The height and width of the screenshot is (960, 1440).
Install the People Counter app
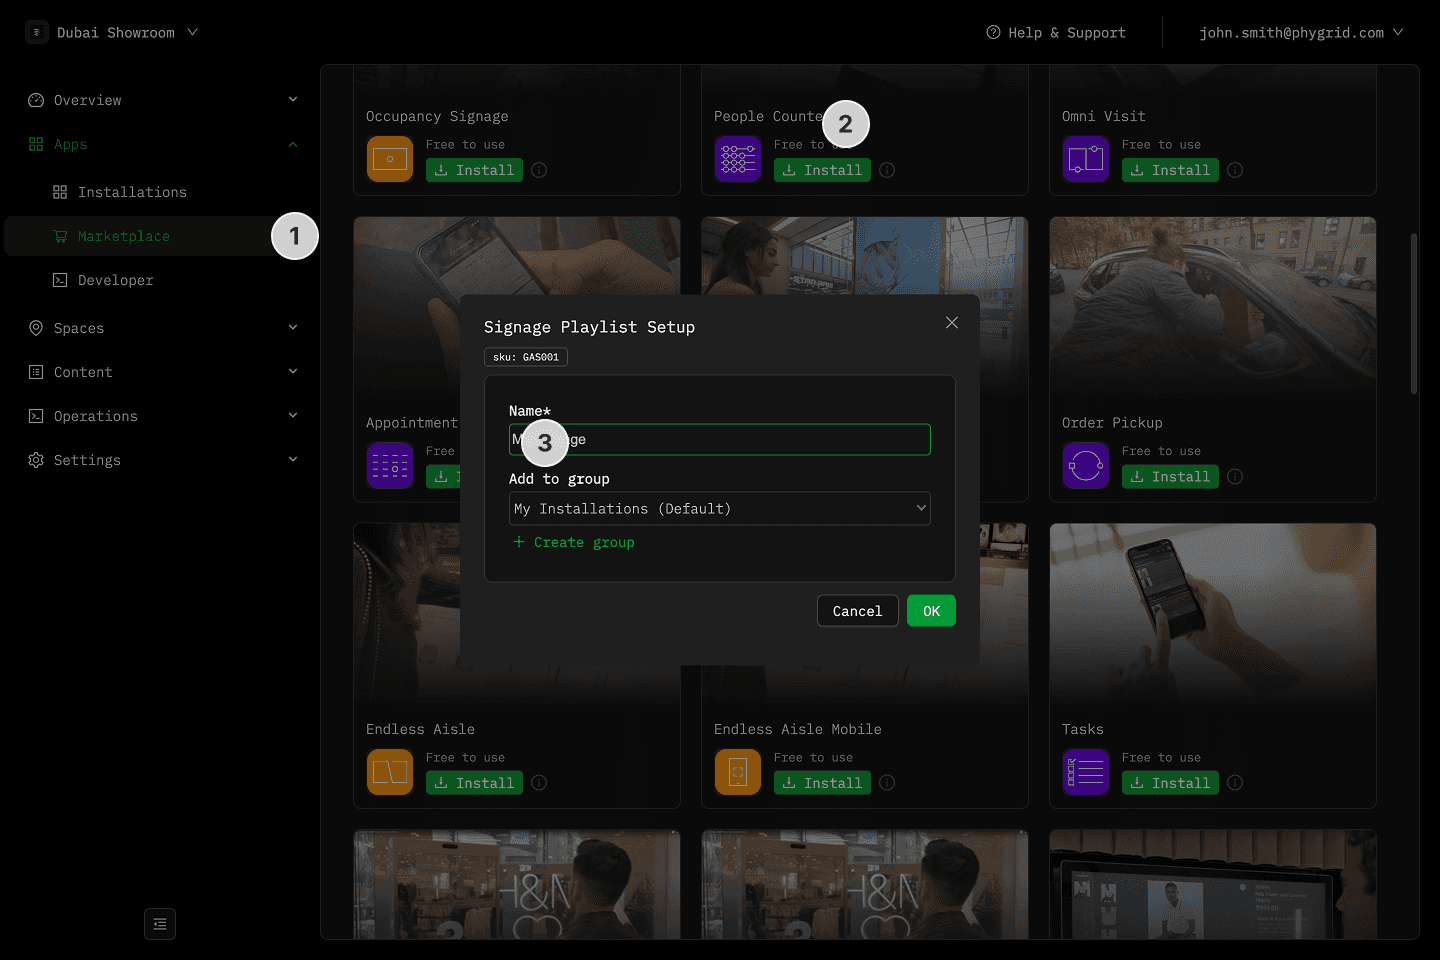[x=822, y=170]
